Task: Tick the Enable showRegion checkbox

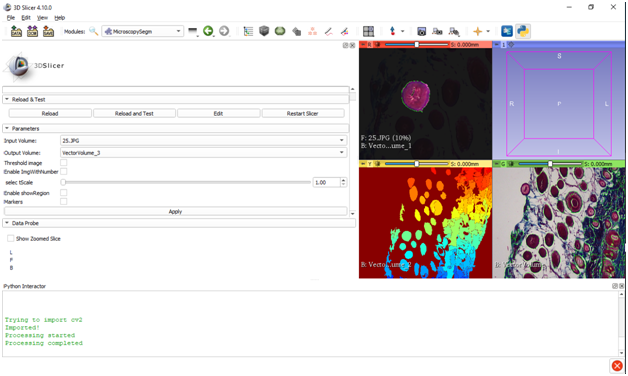Action: click(63, 193)
